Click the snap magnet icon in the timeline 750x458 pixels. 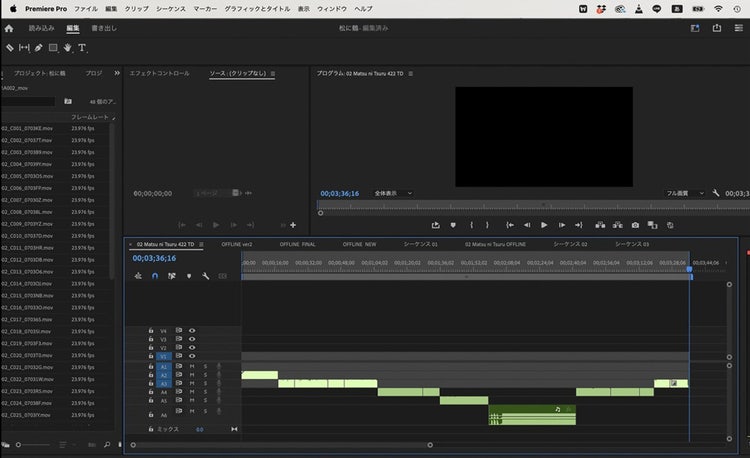(155, 275)
